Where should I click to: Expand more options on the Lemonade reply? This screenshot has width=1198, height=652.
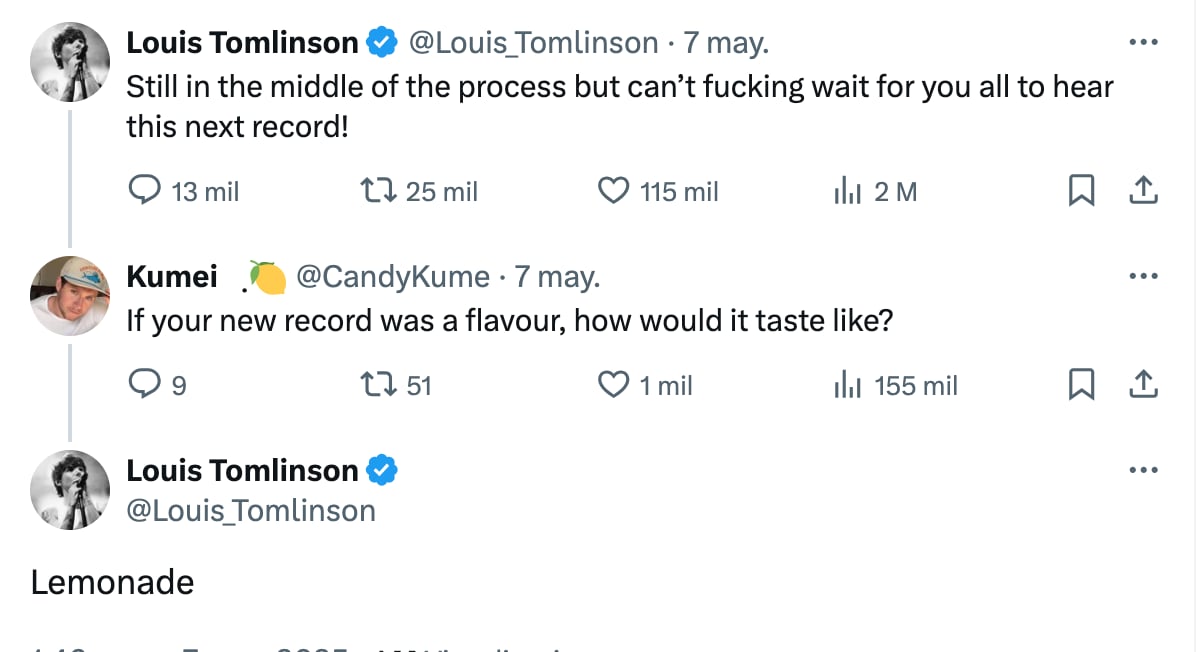click(1143, 470)
